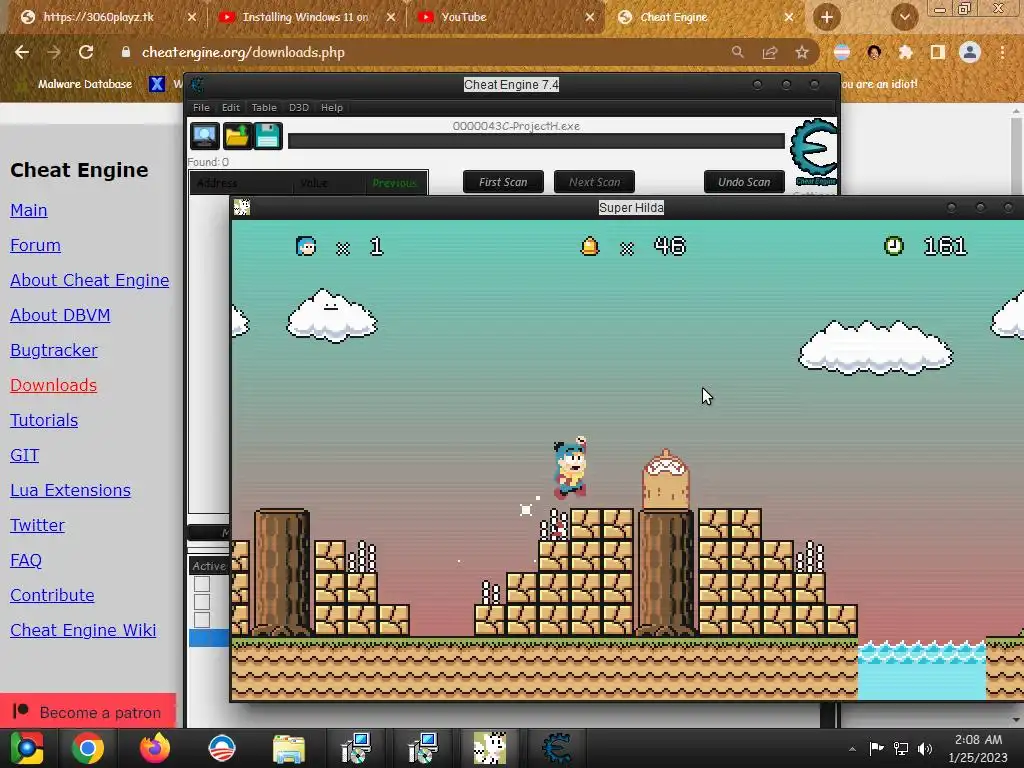Open the Chrome profile avatar
1024x768 pixels.
tap(970, 52)
